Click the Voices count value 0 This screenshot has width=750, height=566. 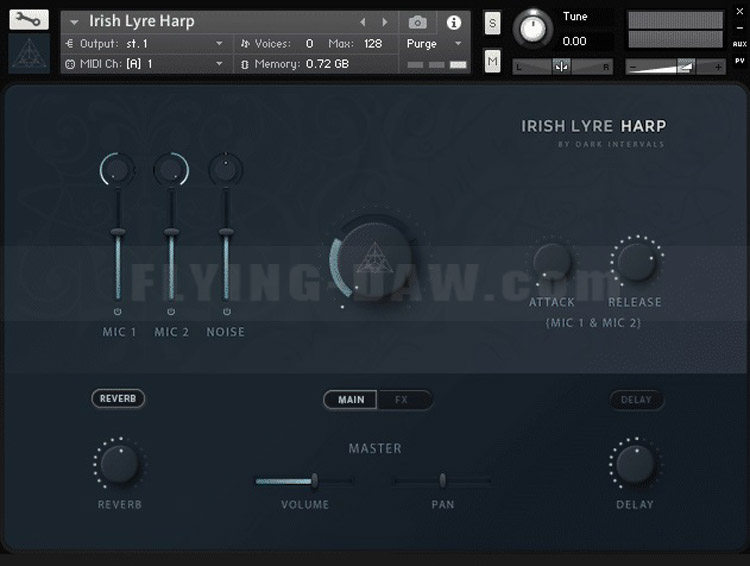click(x=309, y=44)
